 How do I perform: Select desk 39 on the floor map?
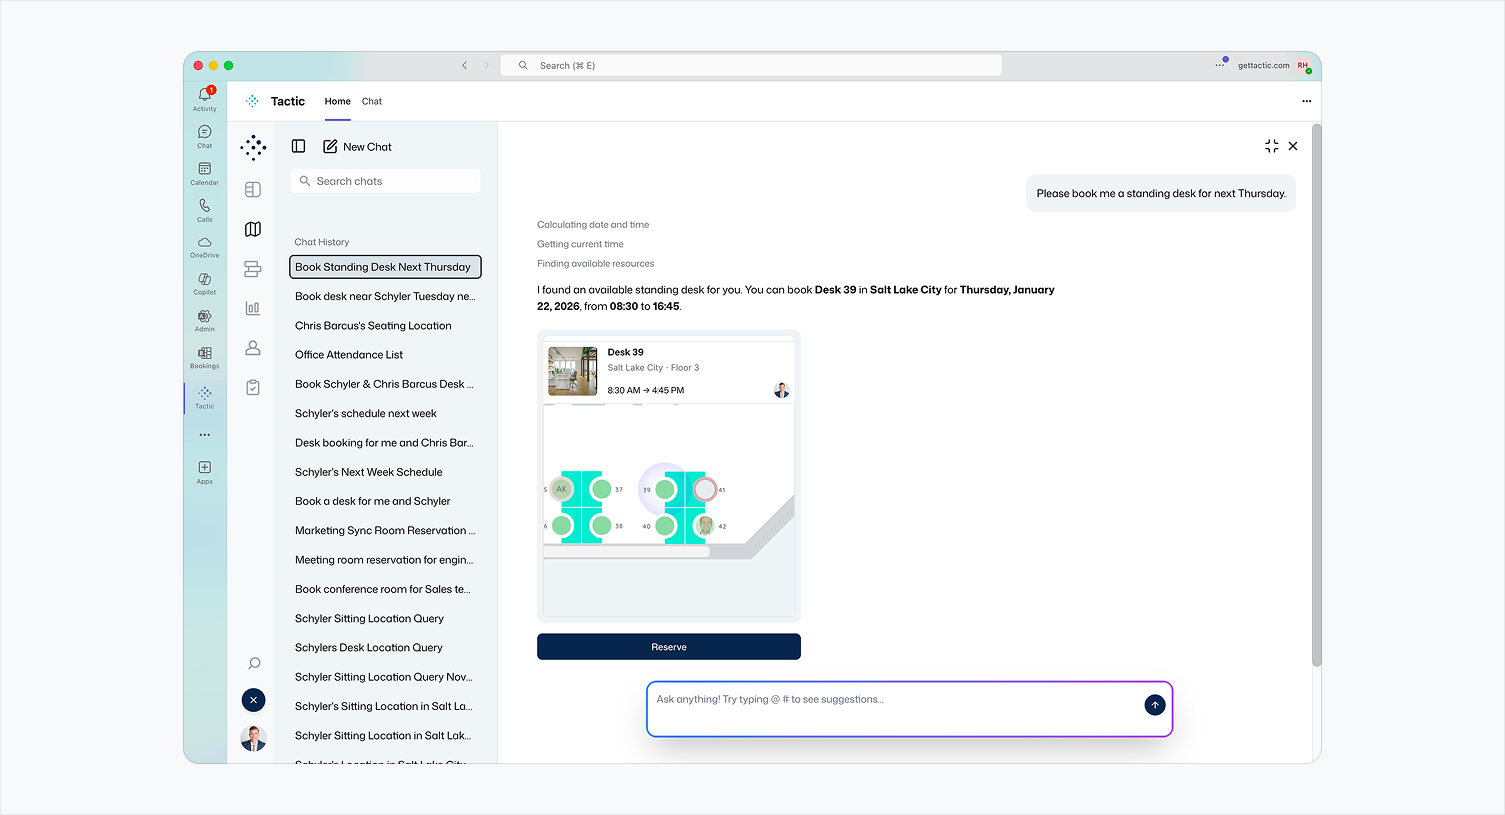tap(666, 489)
